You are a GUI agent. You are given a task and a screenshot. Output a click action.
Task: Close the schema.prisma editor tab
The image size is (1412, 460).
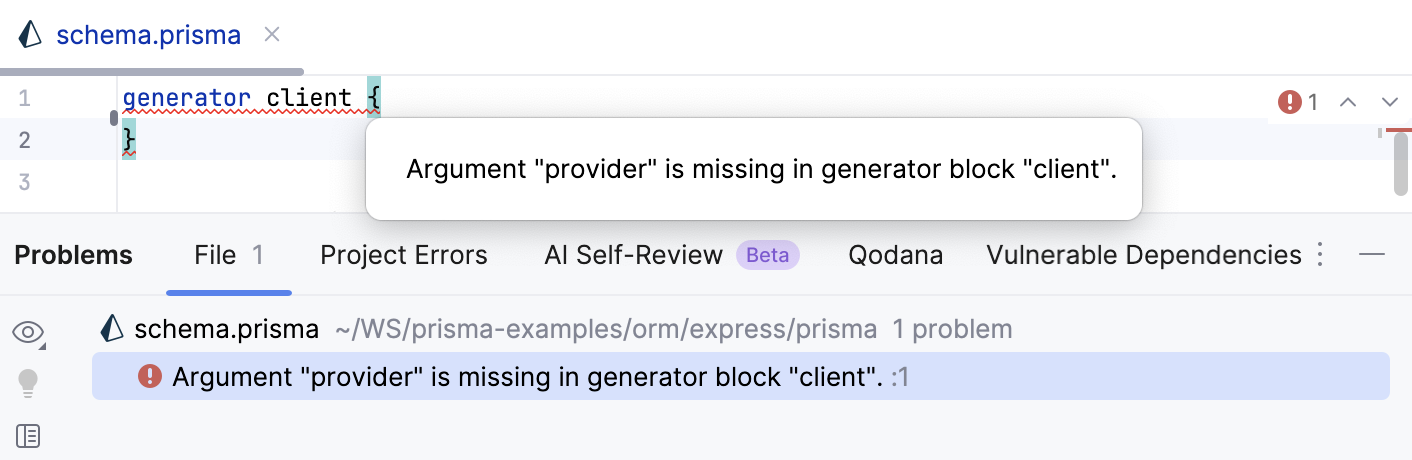point(272,35)
